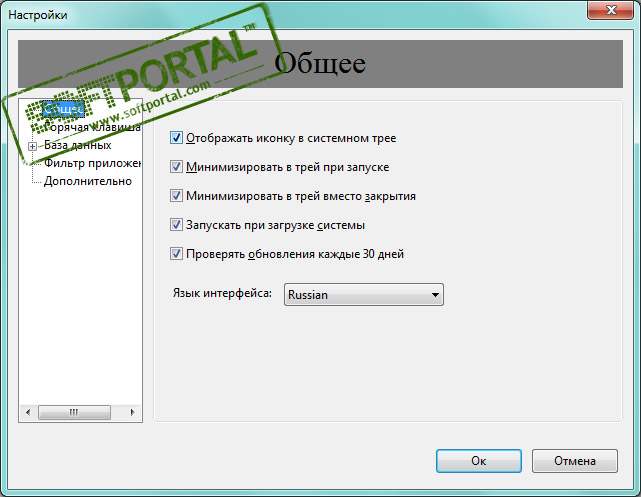Screen dimensions: 641x497
Task: Select 'Общее' in settings tree
Action: (x=63, y=109)
